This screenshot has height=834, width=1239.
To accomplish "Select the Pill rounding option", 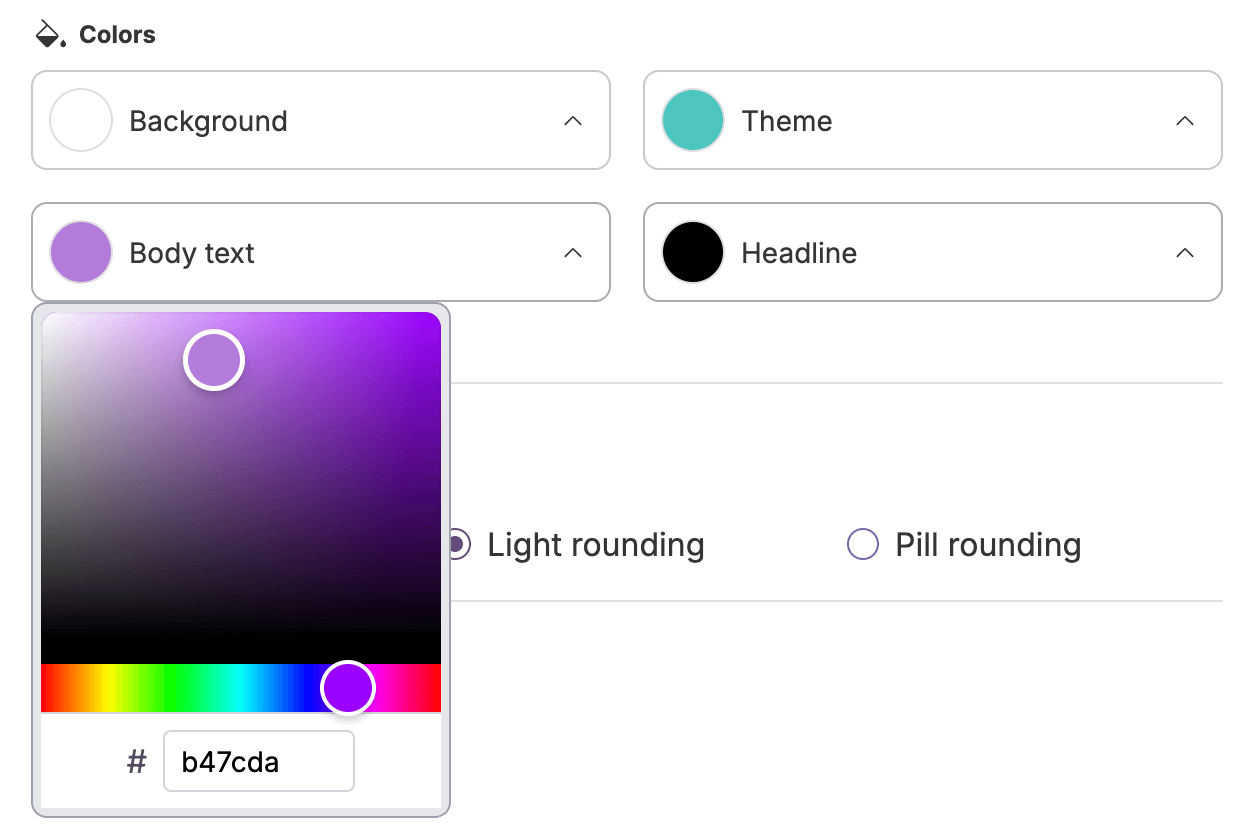I will pyautogui.click(x=862, y=544).
